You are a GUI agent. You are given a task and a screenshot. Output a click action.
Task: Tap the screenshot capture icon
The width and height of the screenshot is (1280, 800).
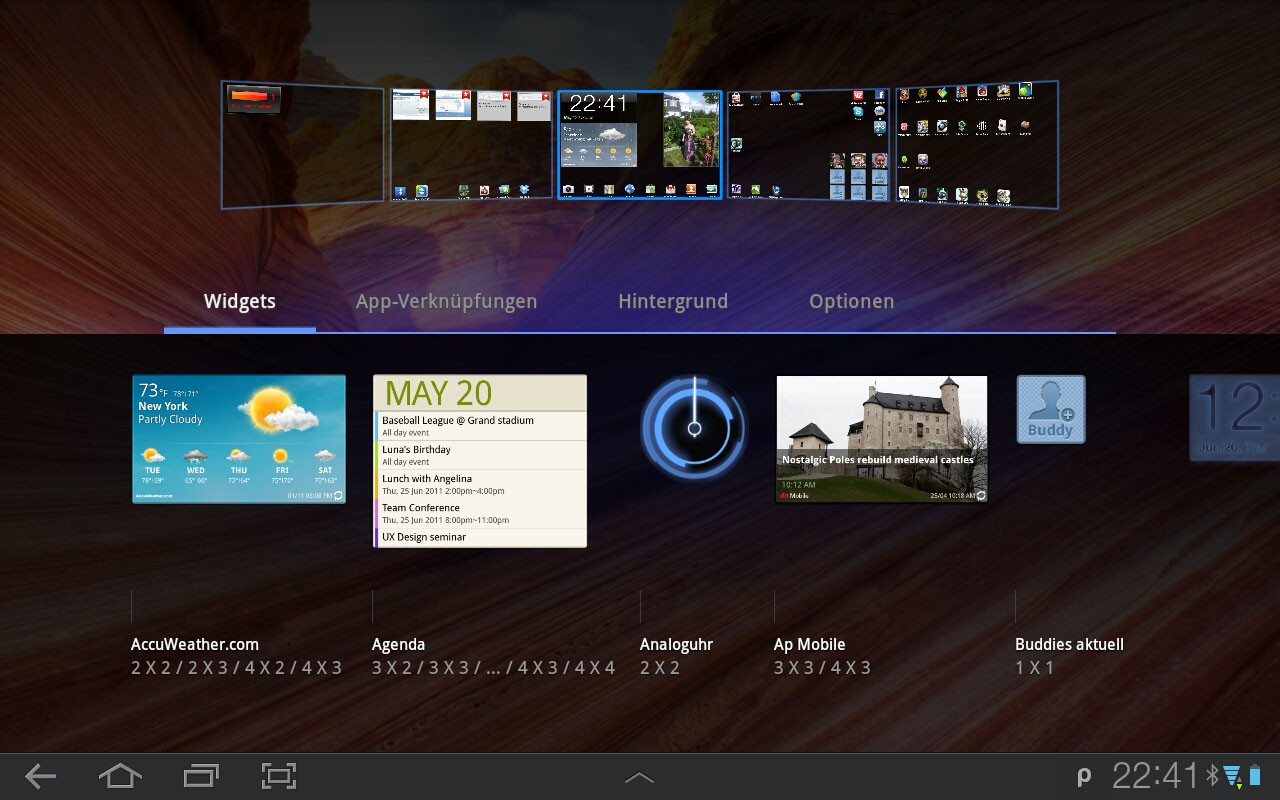tap(279, 776)
